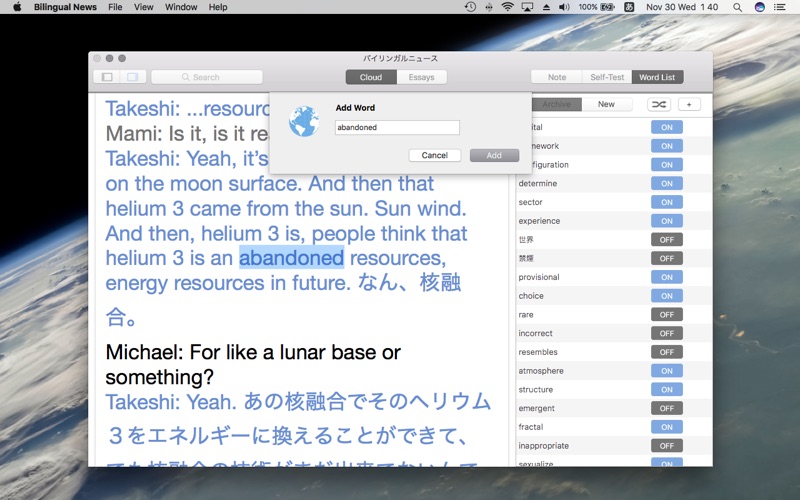Select the Self-Test tab
800x500 pixels.
click(x=607, y=77)
